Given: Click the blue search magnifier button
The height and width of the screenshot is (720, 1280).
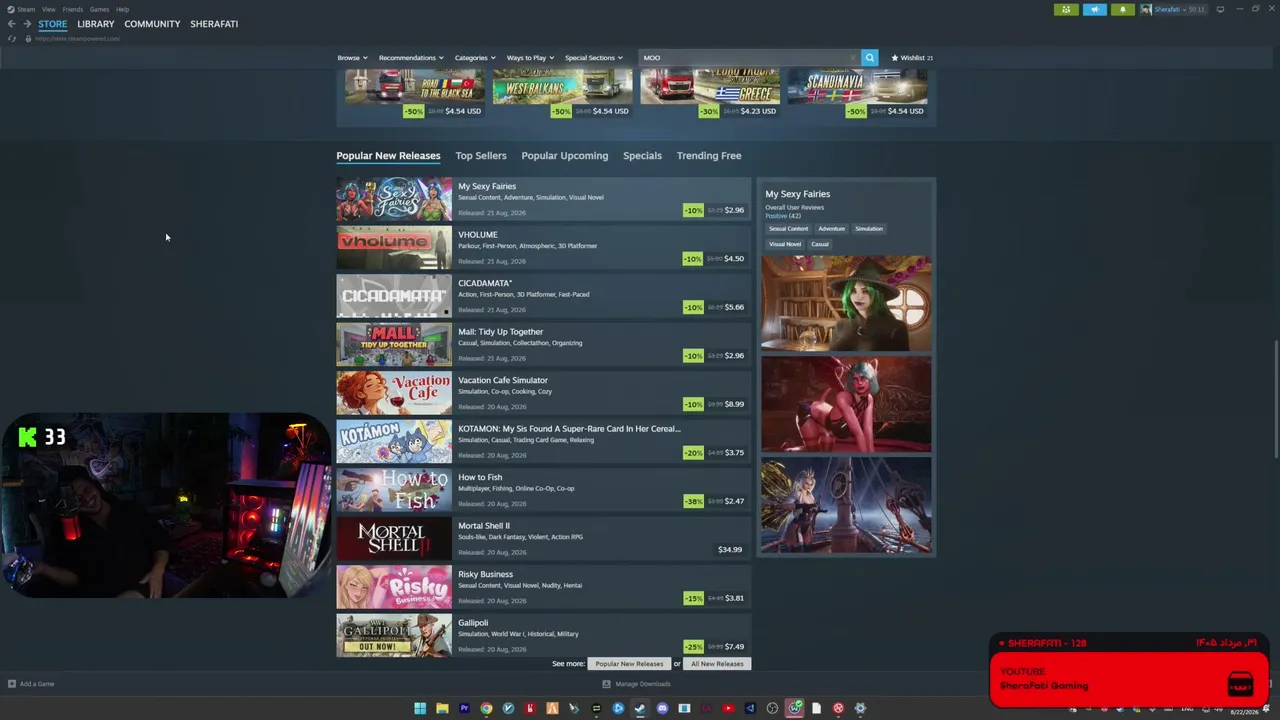Looking at the screenshot, I should point(870,58).
